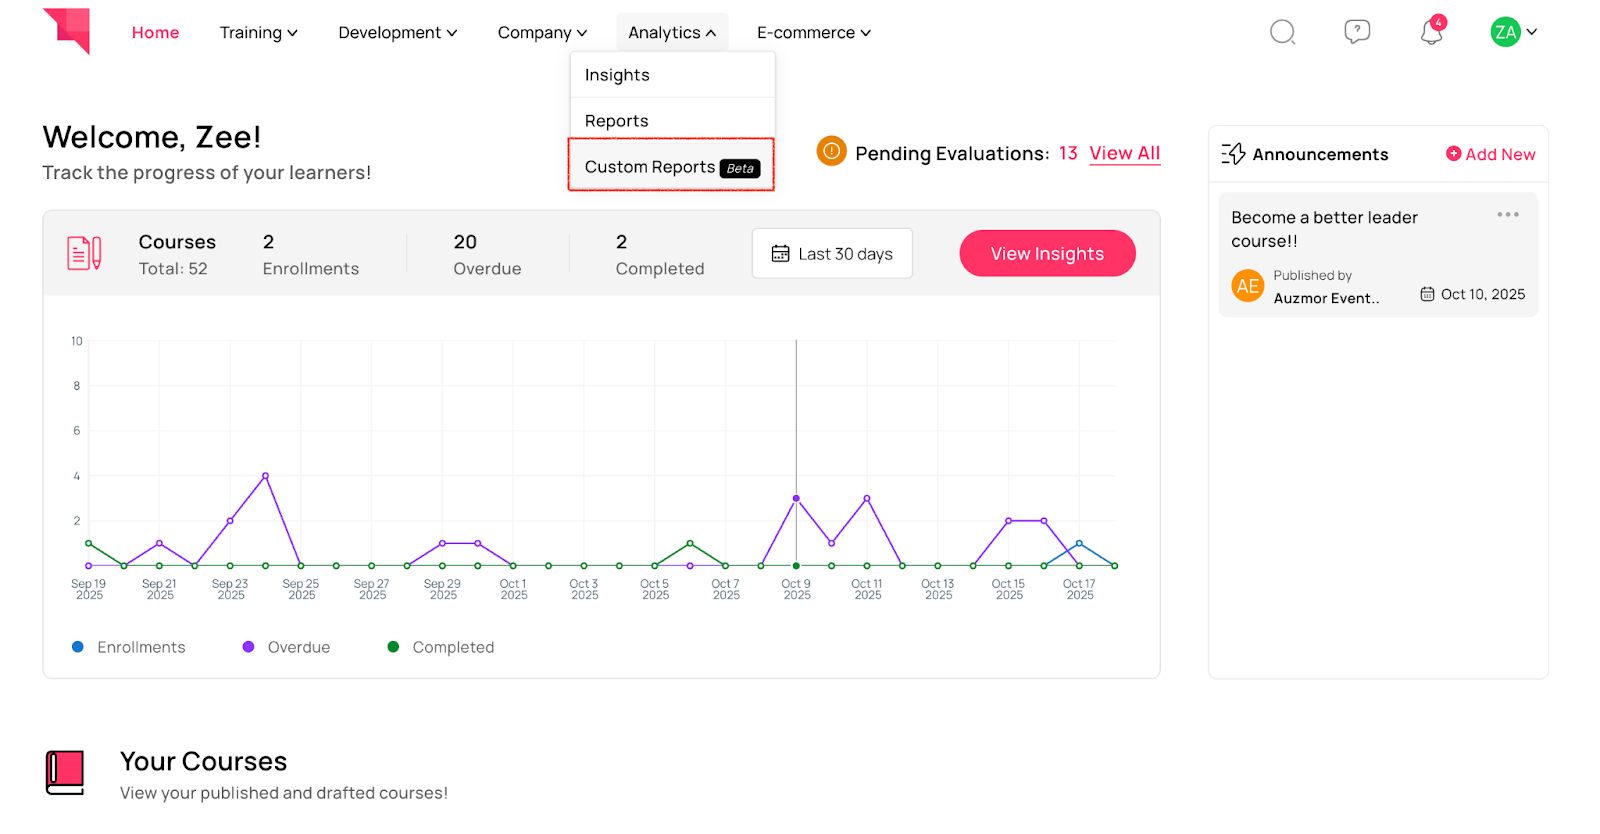This screenshot has height=834, width=1600.
Task: Toggle Enrollments series in chart legend
Action: pos(129,647)
